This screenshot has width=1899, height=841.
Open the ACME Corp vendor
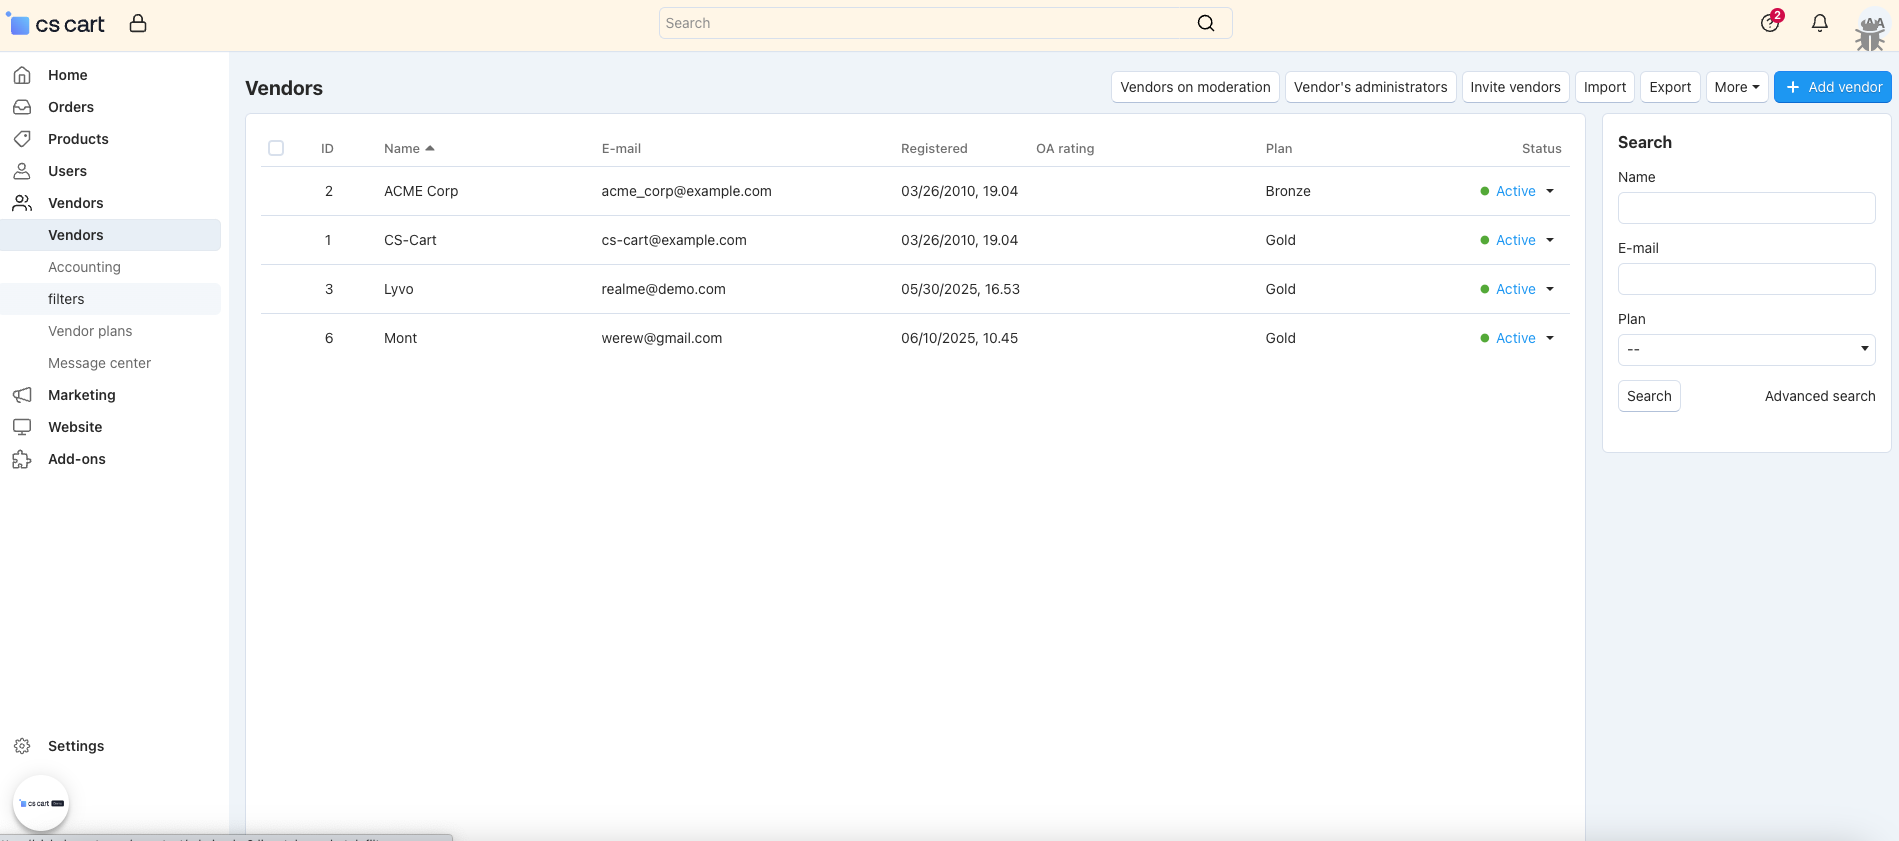pyautogui.click(x=421, y=191)
